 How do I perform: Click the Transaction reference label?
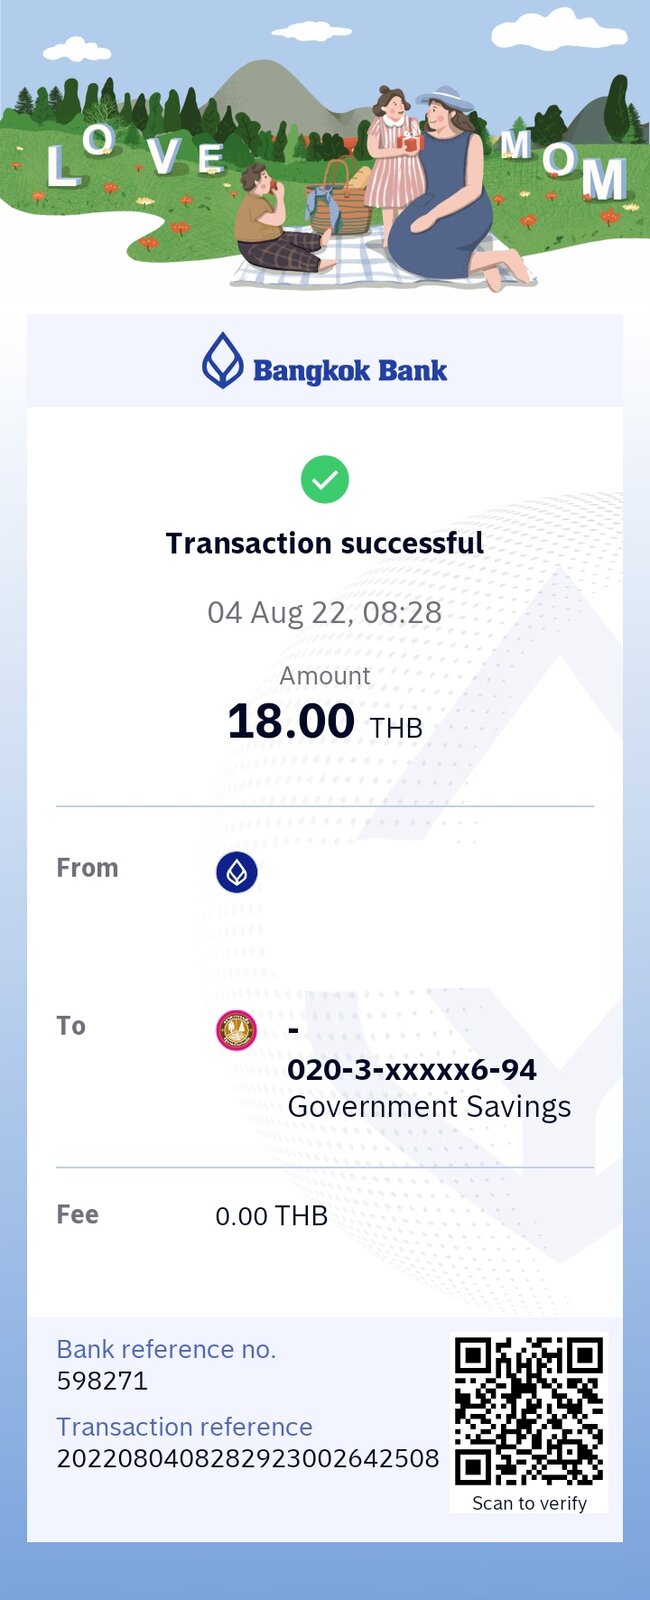(184, 1427)
